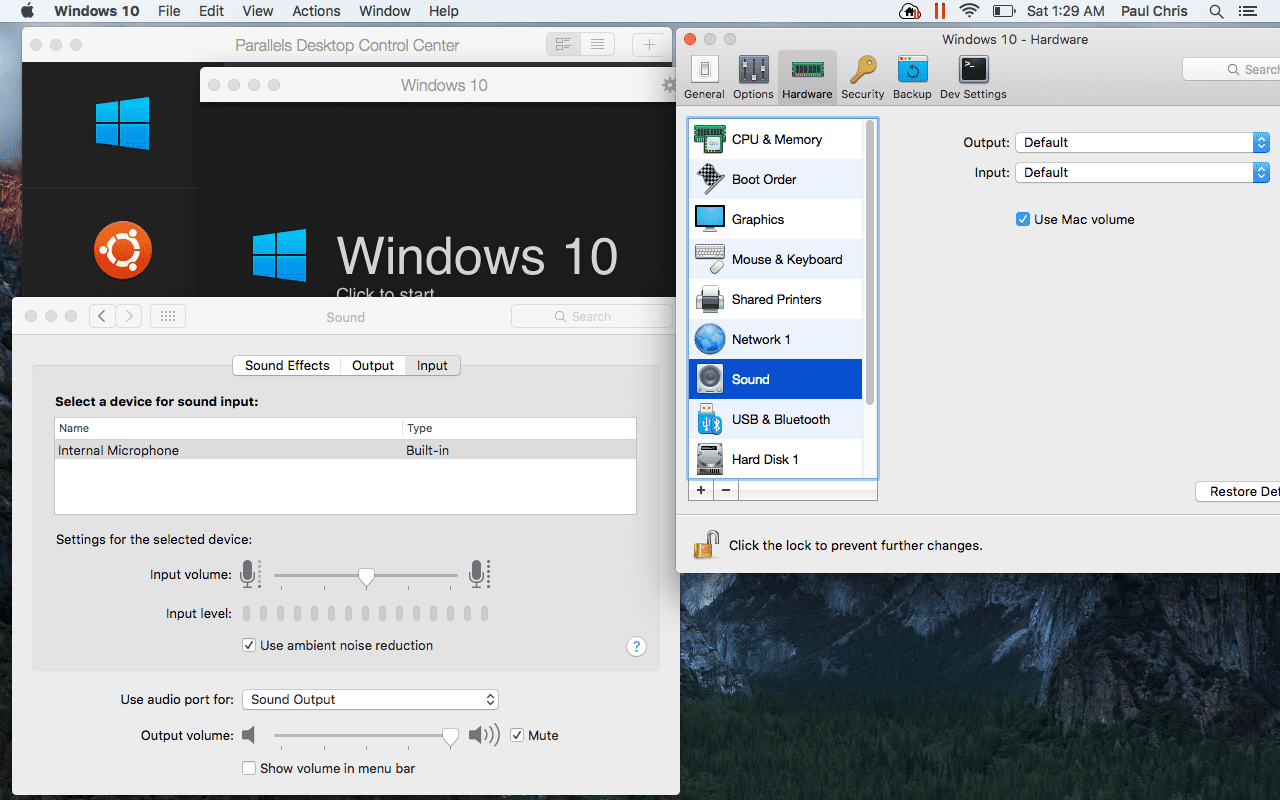Select Sound item in hardware list
The image size is (1280, 800).
776,379
